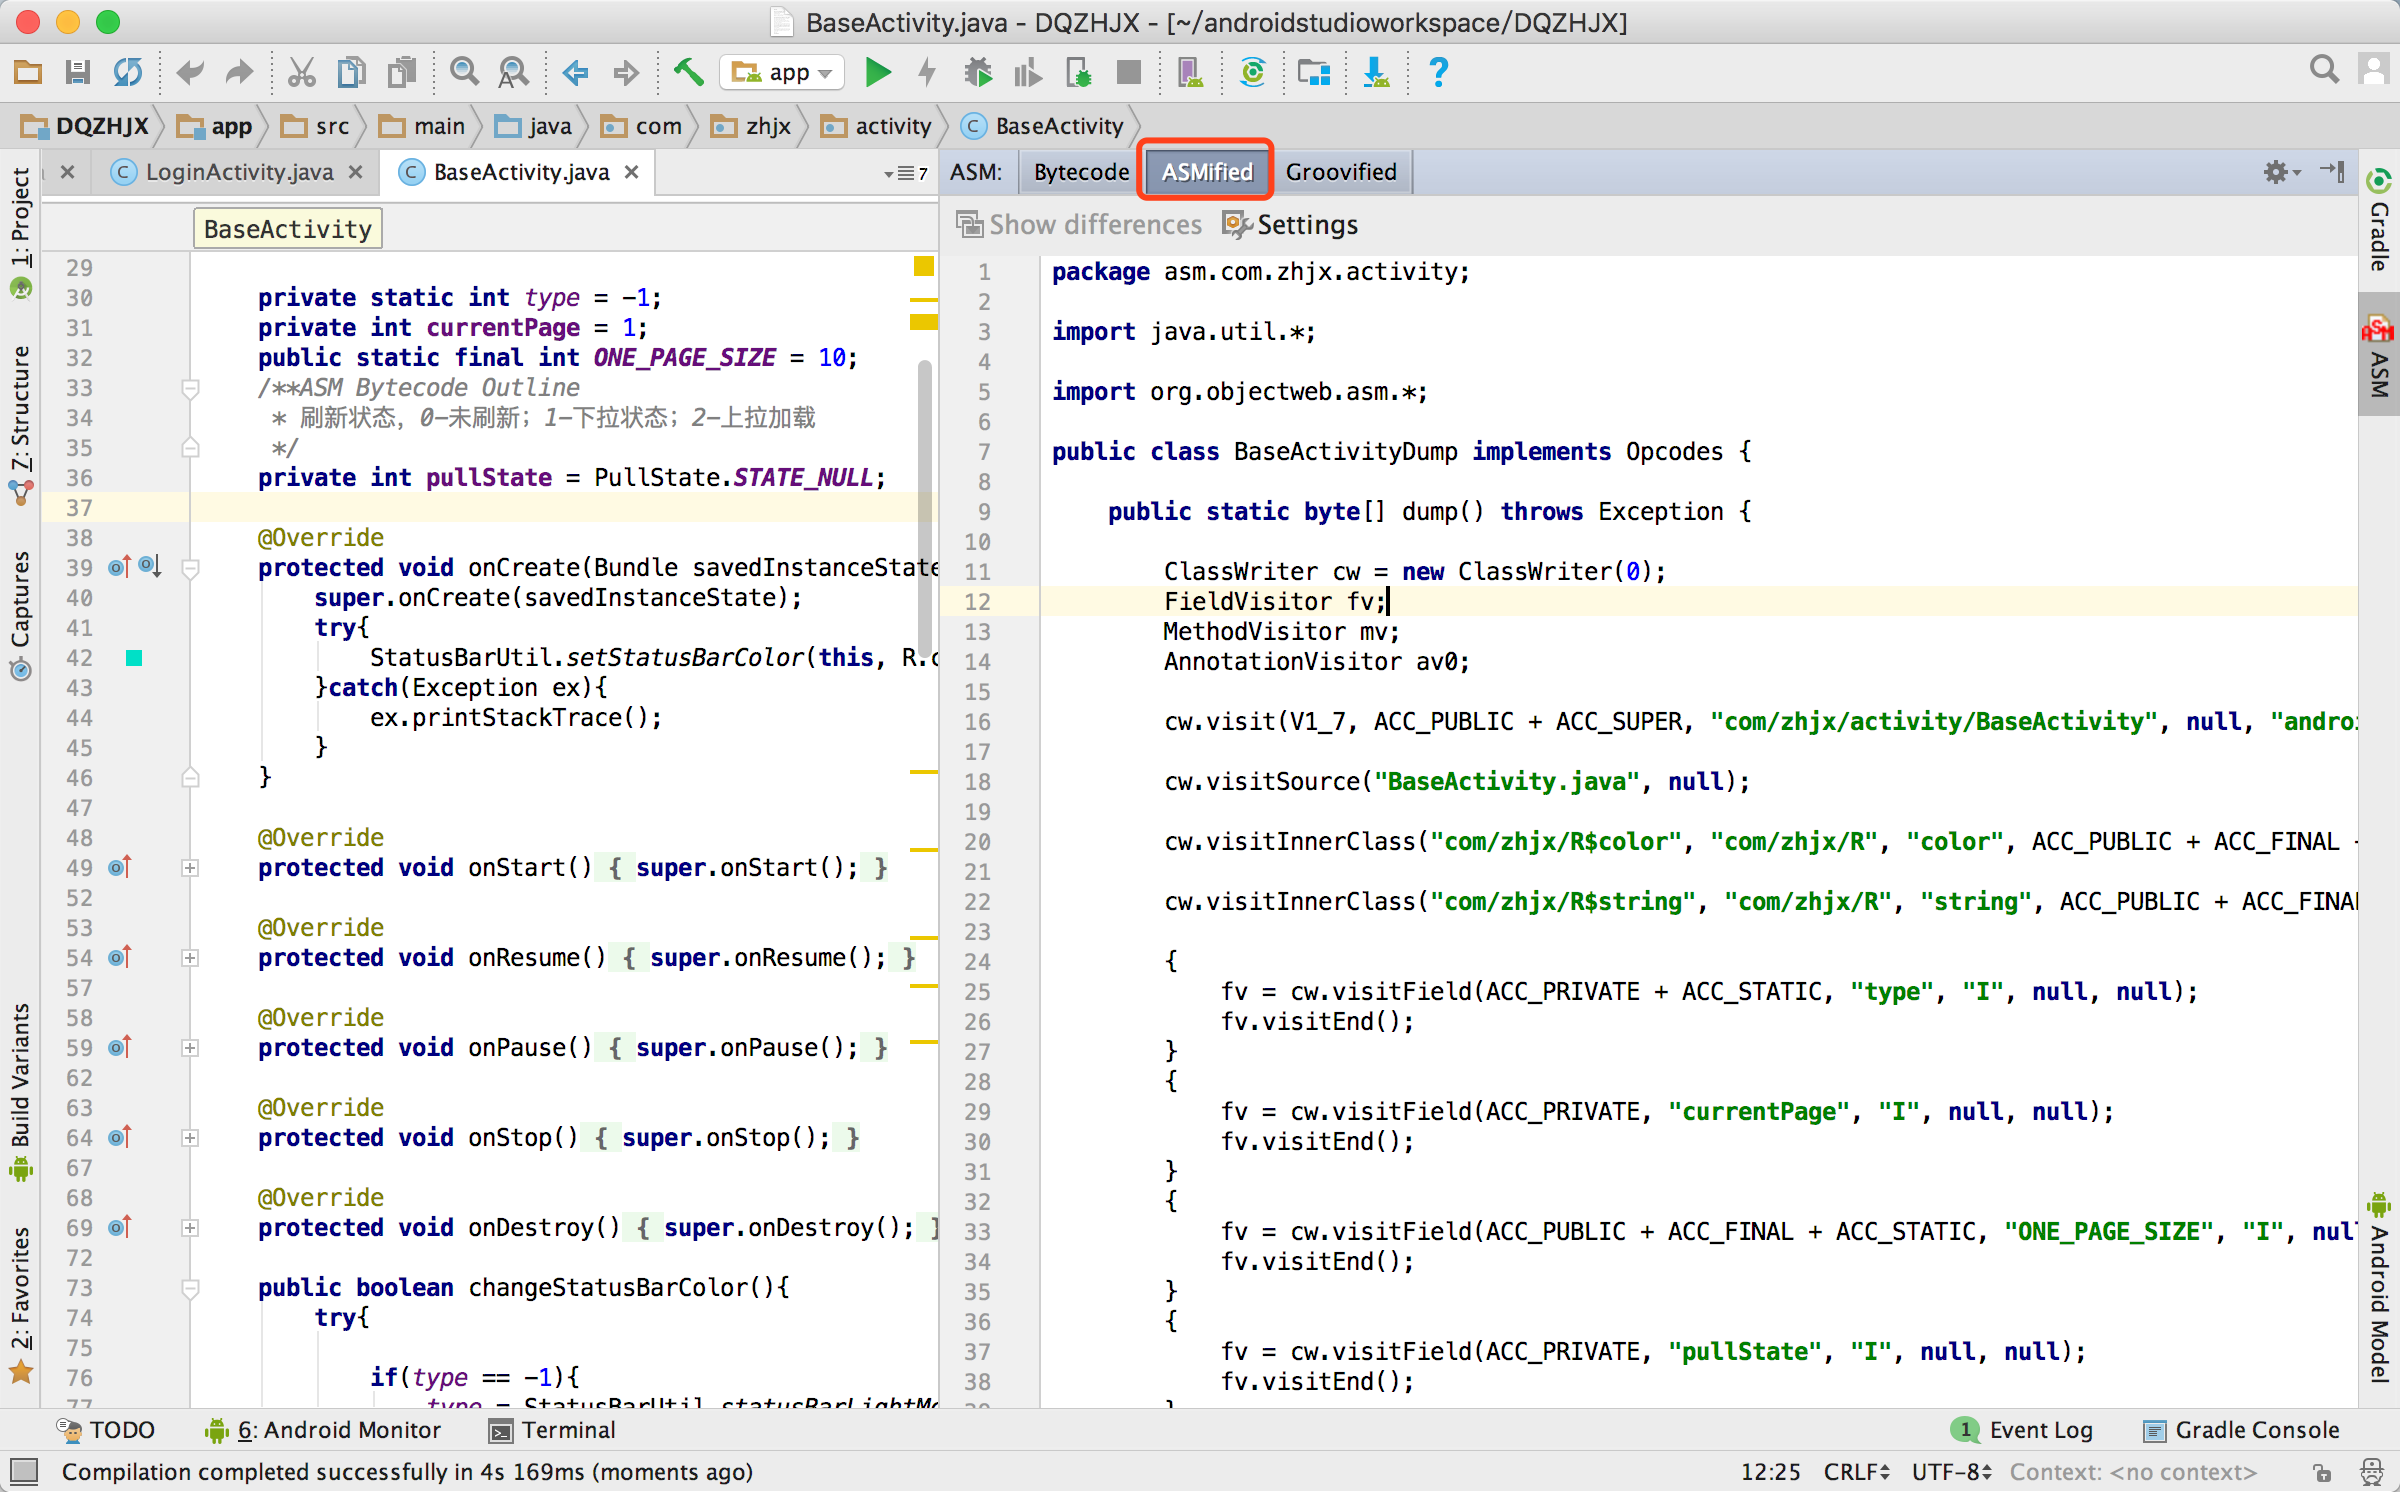Image resolution: width=2400 pixels, height=1492 pixels.
Task: Collapse the onCreate method fold marker
Action: (x=190, y=568)
